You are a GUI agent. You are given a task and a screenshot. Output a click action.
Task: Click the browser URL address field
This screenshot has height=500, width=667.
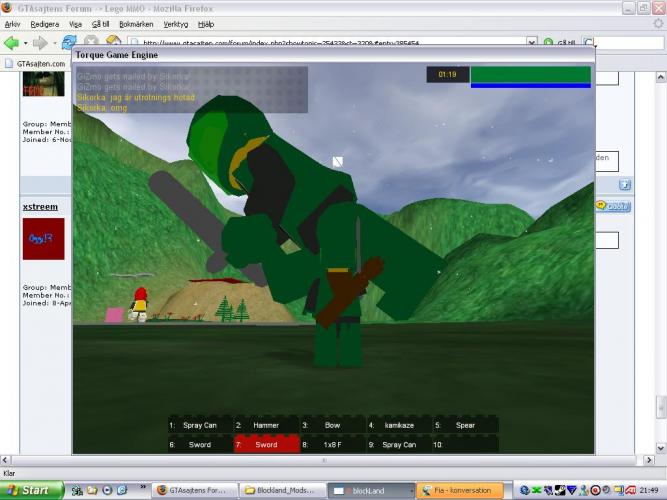[330, 43]
